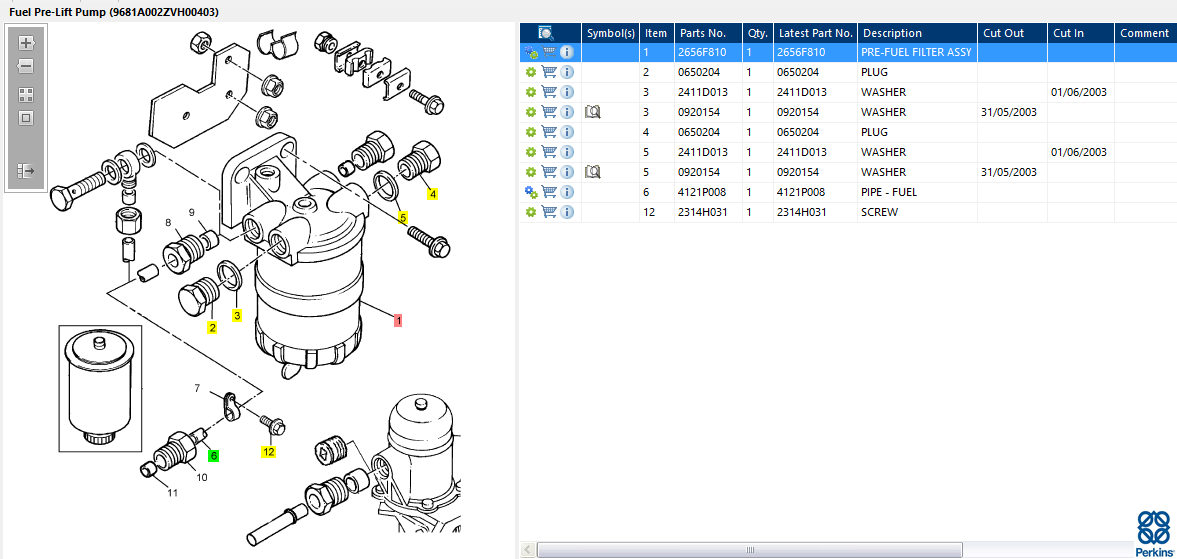Zoom out of the parts diagram

tap(26, 66)
